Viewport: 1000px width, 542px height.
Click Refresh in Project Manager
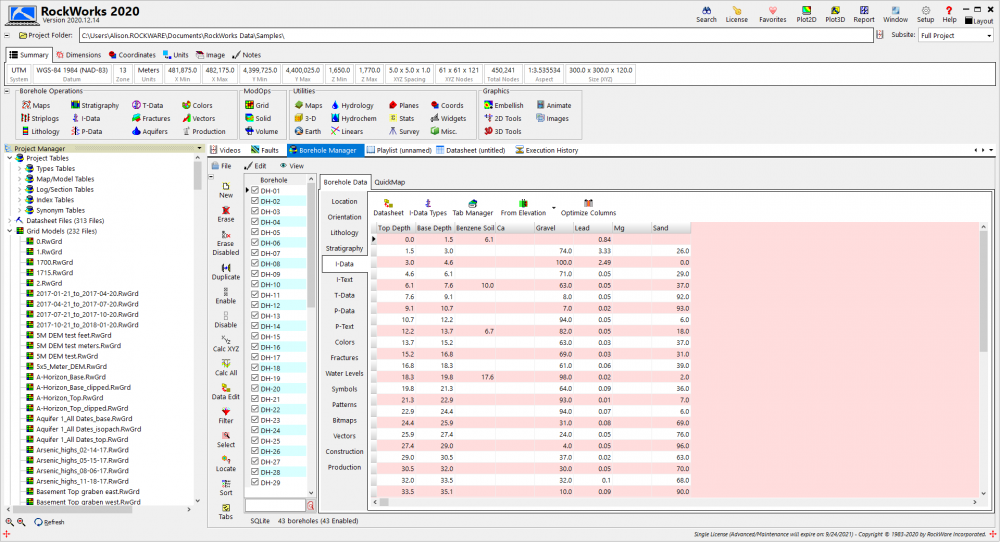(49, 522)
